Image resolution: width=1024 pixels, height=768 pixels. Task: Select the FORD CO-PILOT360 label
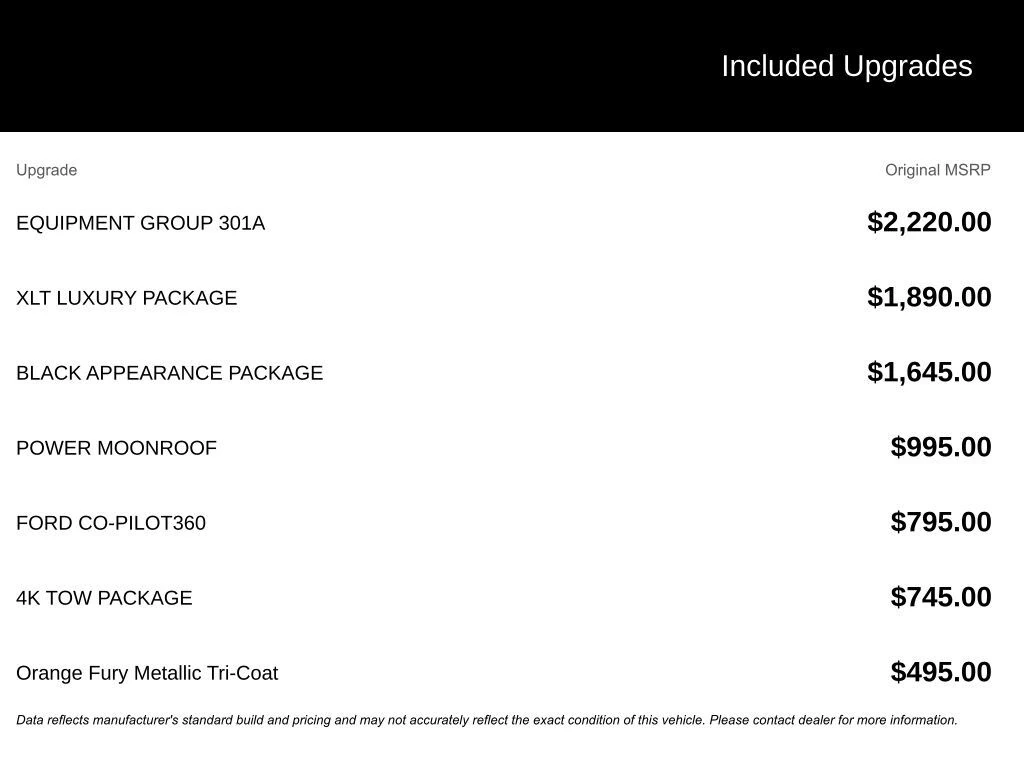(111, 523)
